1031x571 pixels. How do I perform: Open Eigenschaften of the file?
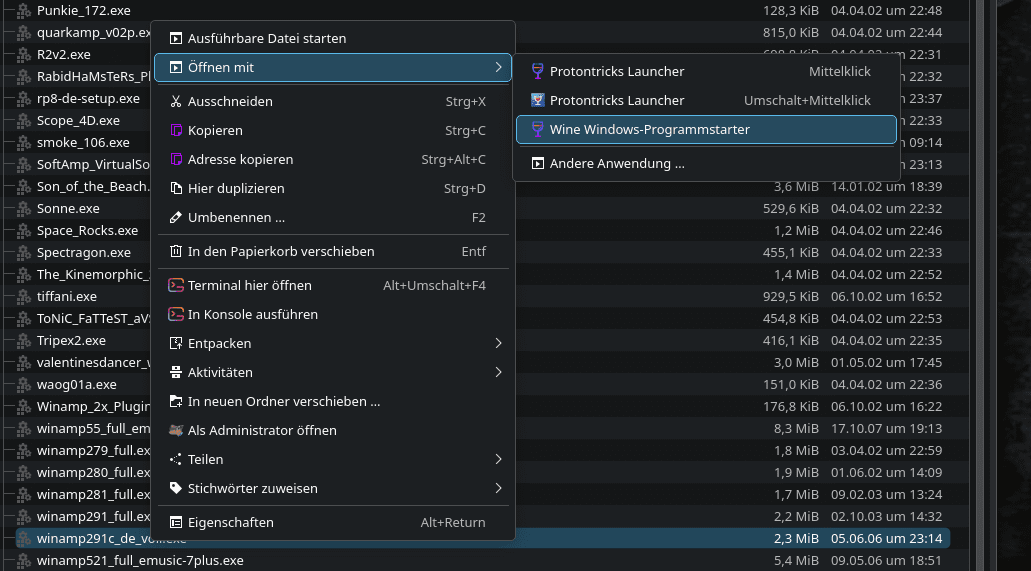pyautogui.click(x=333, y=522)
